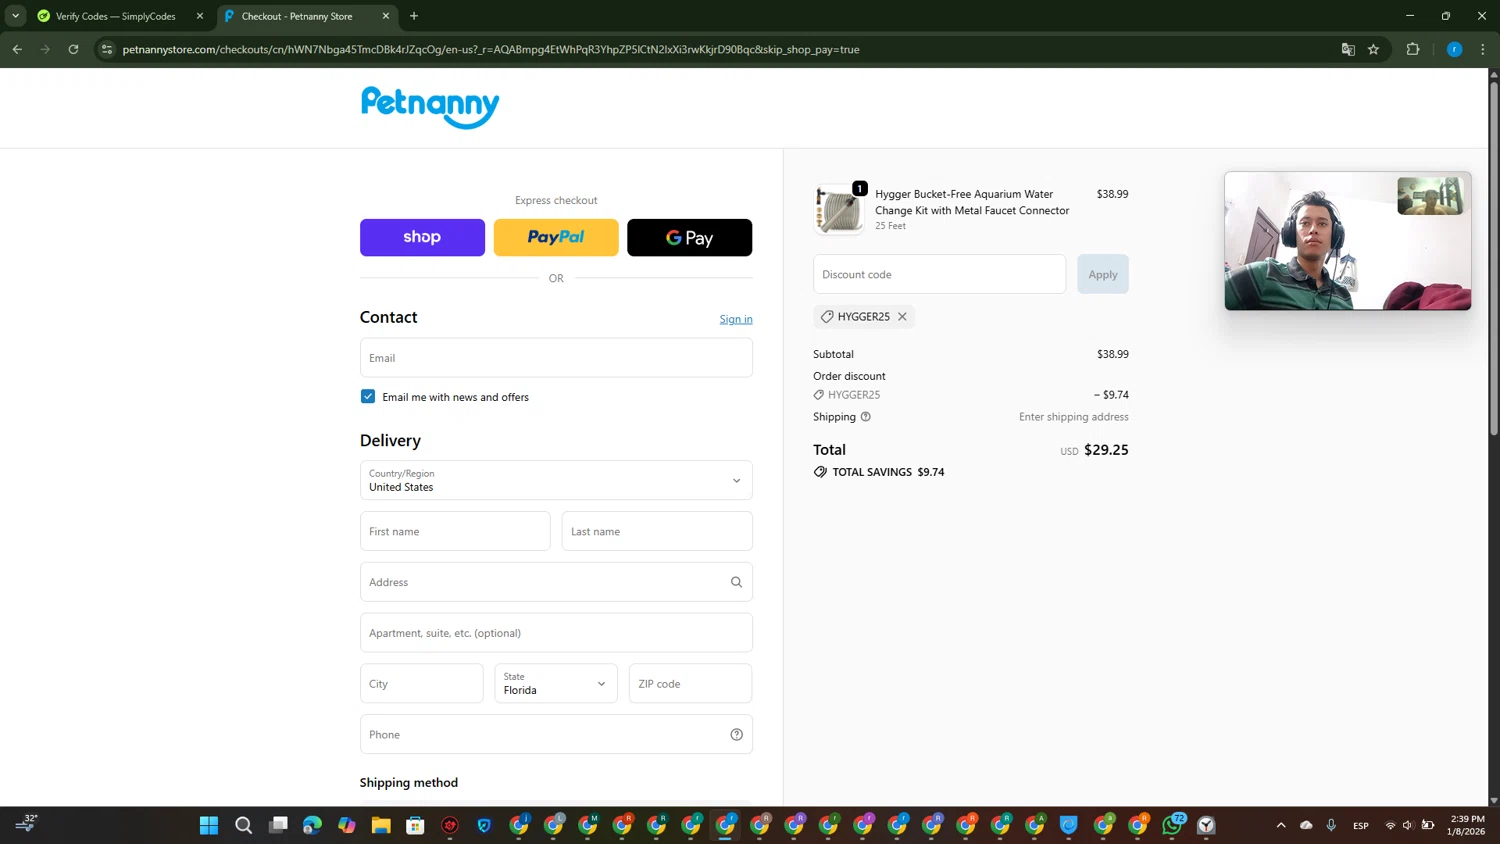Click the translate page icon

coord(1348,49)
